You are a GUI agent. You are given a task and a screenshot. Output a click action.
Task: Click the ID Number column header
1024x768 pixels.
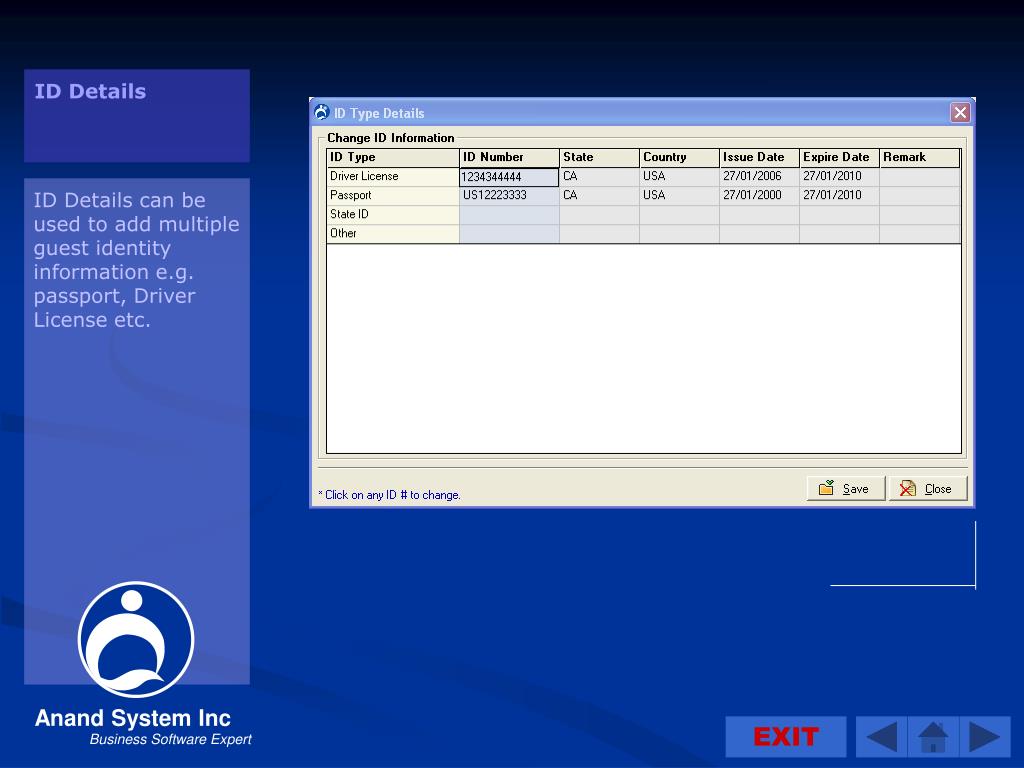coord(509,157)
